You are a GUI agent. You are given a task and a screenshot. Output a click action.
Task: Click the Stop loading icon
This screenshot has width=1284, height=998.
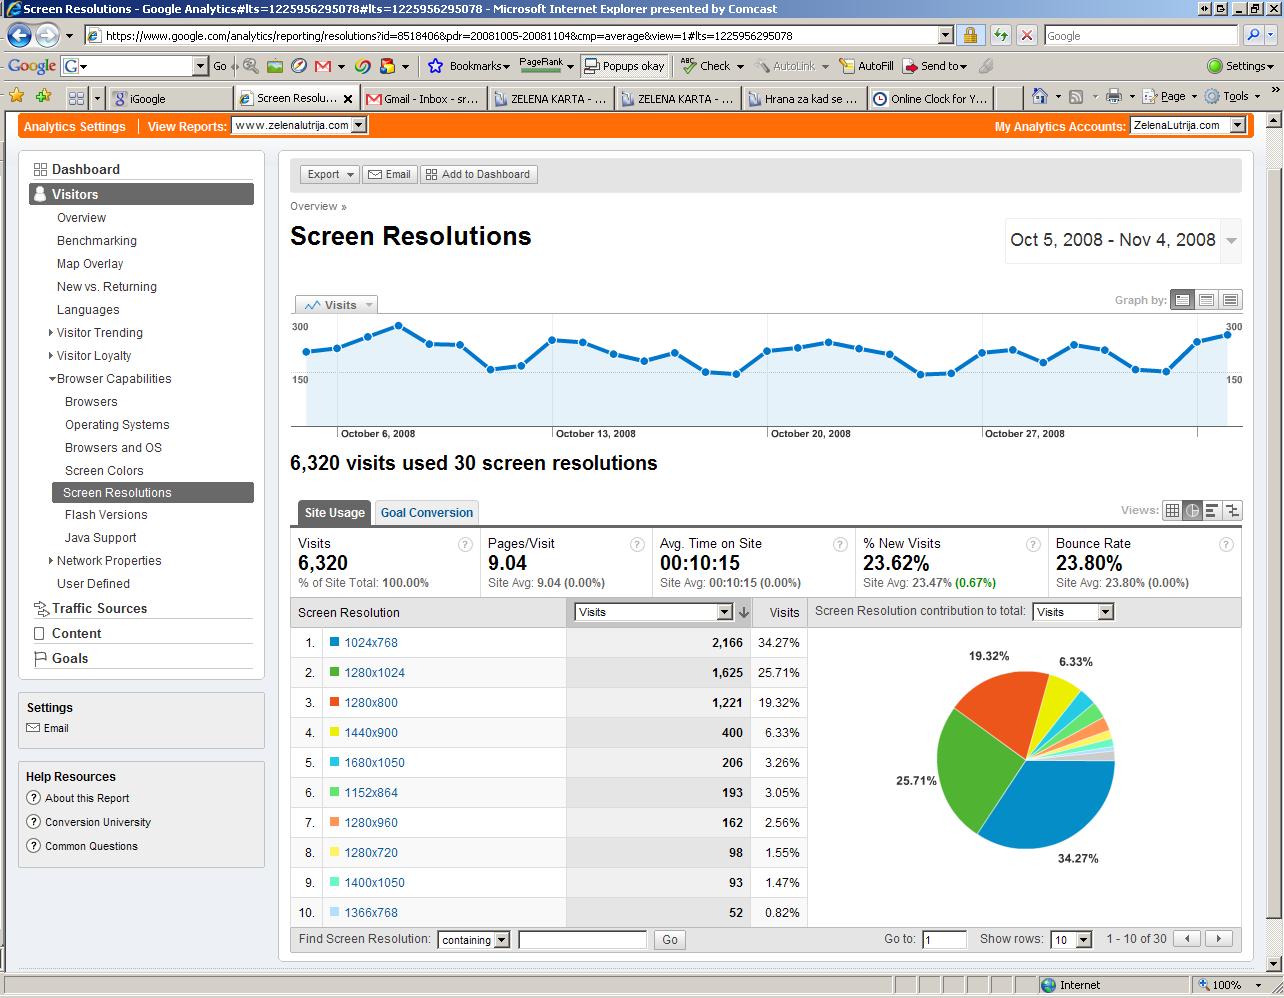pos(1027,35)
